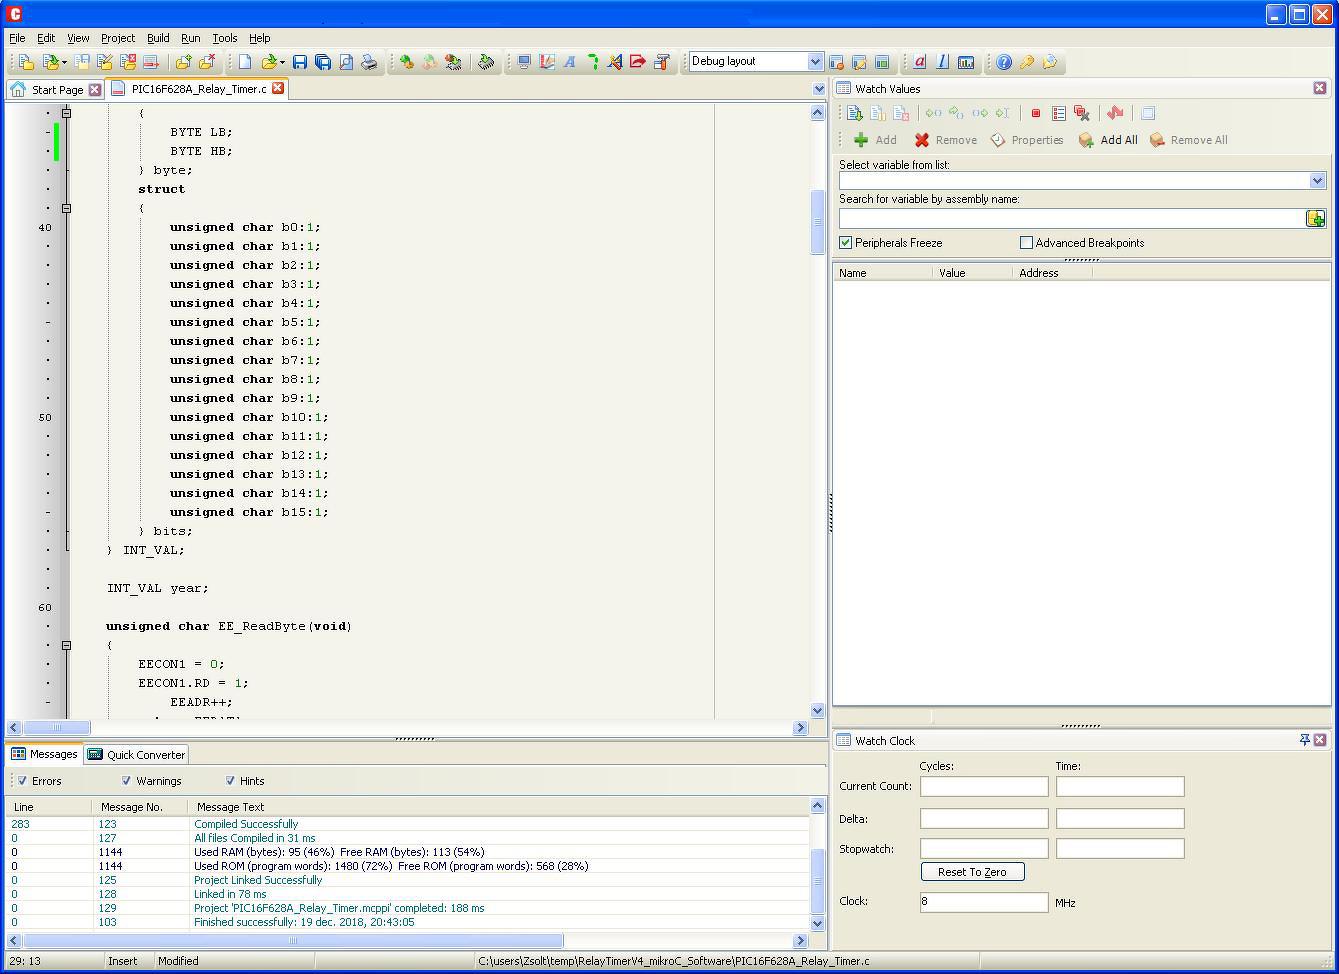1339x974 pixels.
Task: Click Add All in Watch Values
Action: [x=1108, y=140]
